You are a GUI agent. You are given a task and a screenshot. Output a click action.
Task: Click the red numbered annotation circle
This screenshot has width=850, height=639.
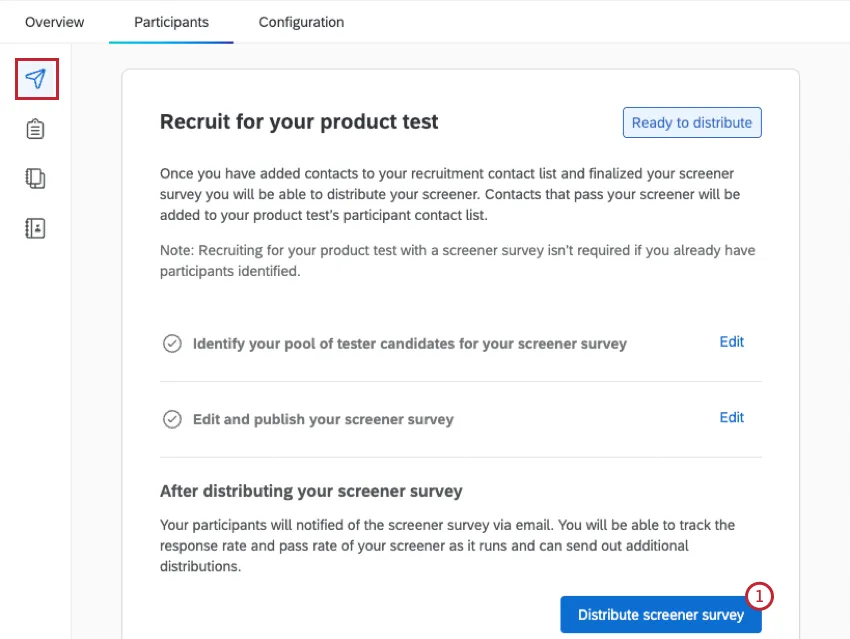(x=760, y=597)
